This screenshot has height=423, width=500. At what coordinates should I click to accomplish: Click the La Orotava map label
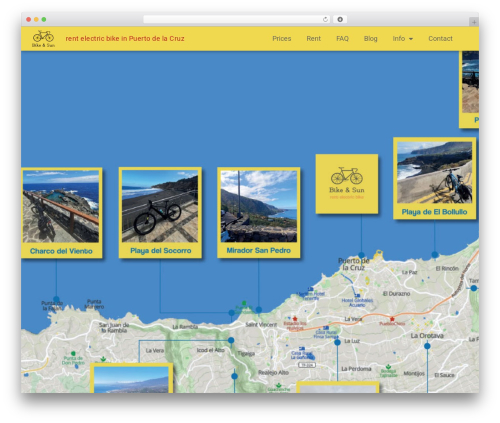click(427, 336)
